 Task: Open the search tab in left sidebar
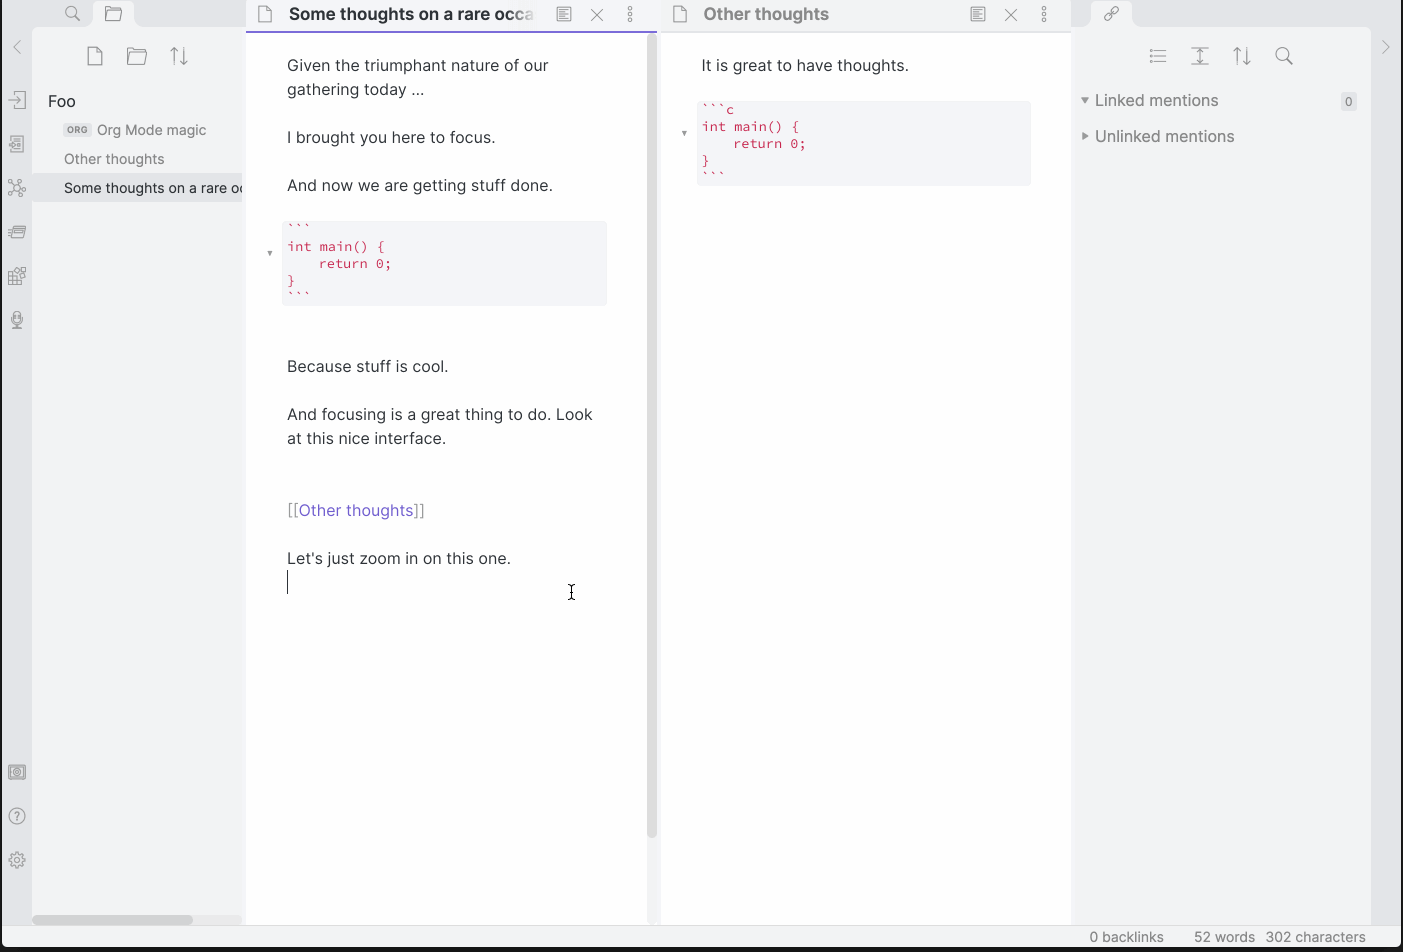pyautogui.click(x=72, y=14)
